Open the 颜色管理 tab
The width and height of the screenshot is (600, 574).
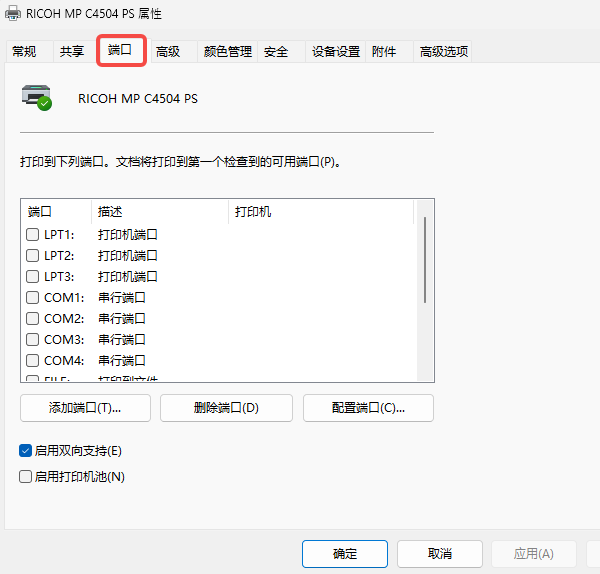coord(228,51)
